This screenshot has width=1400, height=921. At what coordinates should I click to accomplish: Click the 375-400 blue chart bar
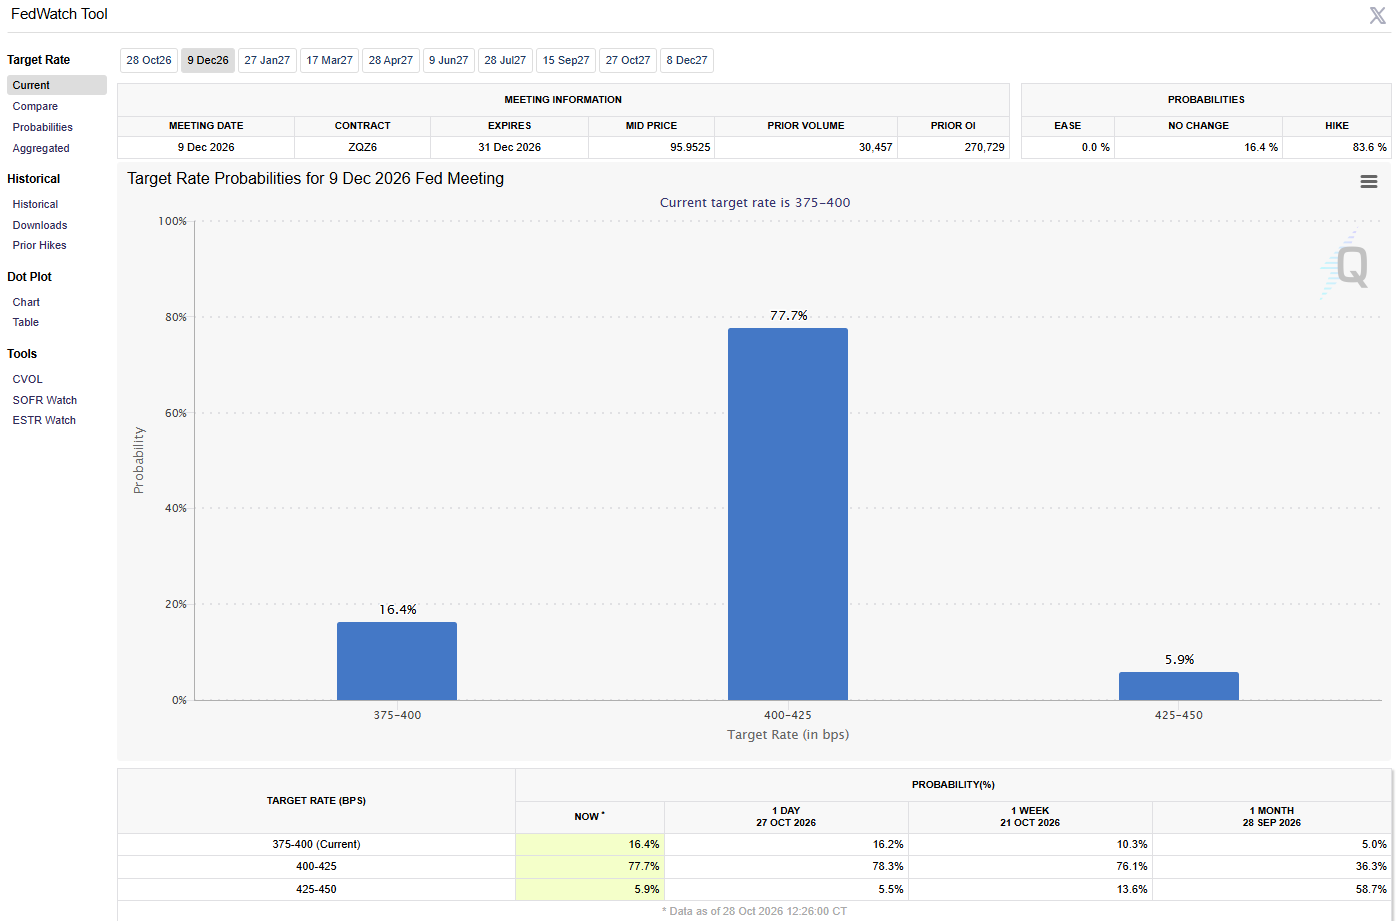(397, 661)
